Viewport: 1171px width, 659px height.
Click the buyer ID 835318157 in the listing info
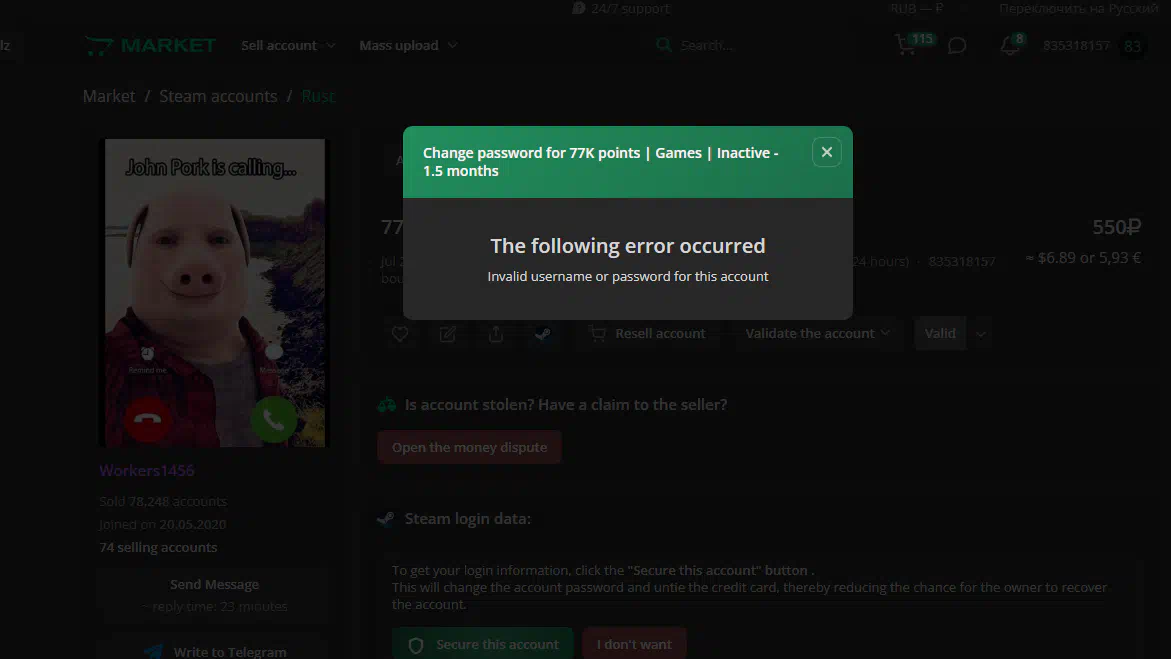[961, 262]
